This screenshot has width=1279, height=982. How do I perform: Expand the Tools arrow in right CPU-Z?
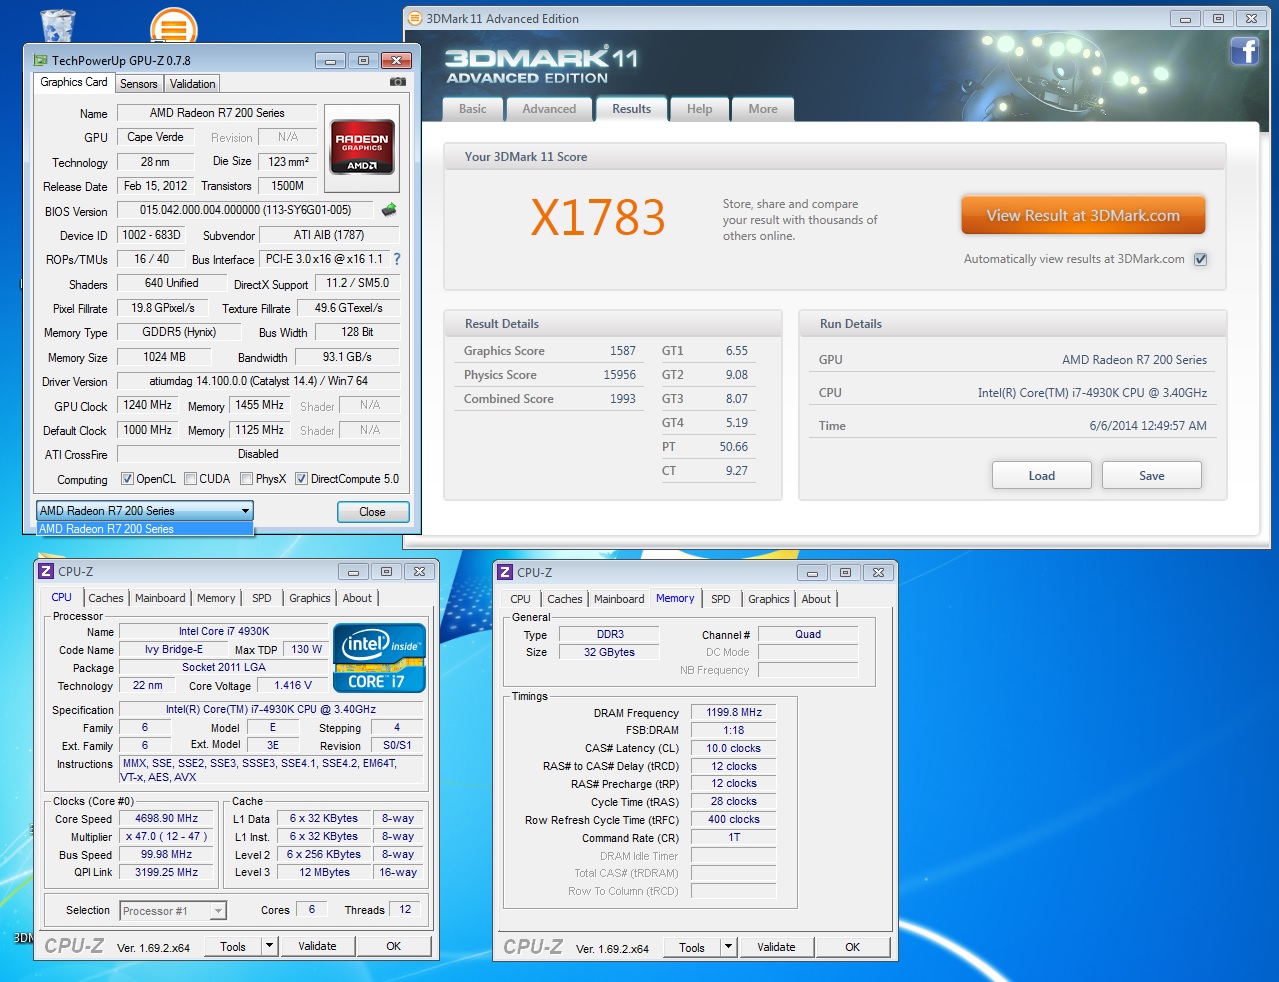tap(728, 946)
